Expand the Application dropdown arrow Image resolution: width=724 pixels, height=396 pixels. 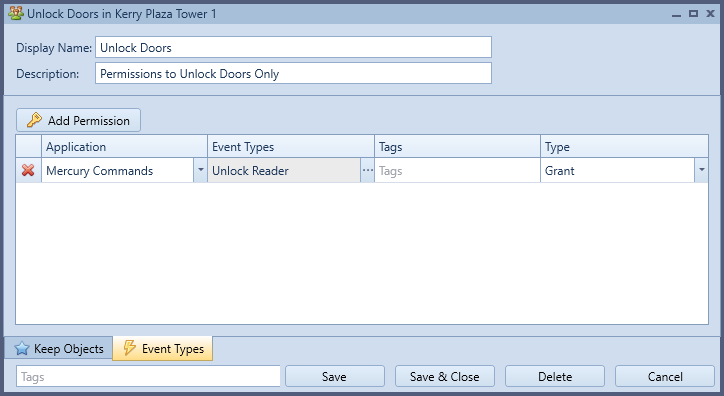pos(200,170)
